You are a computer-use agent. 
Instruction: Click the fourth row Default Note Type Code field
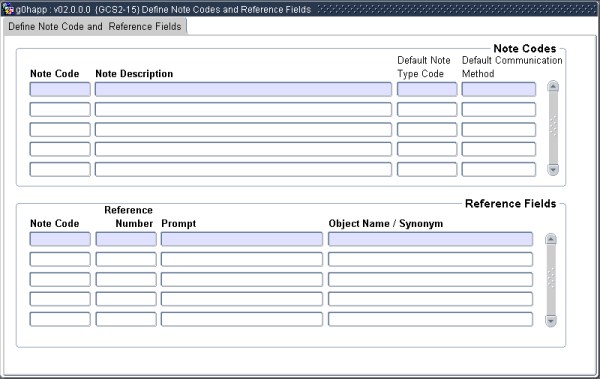427,149
